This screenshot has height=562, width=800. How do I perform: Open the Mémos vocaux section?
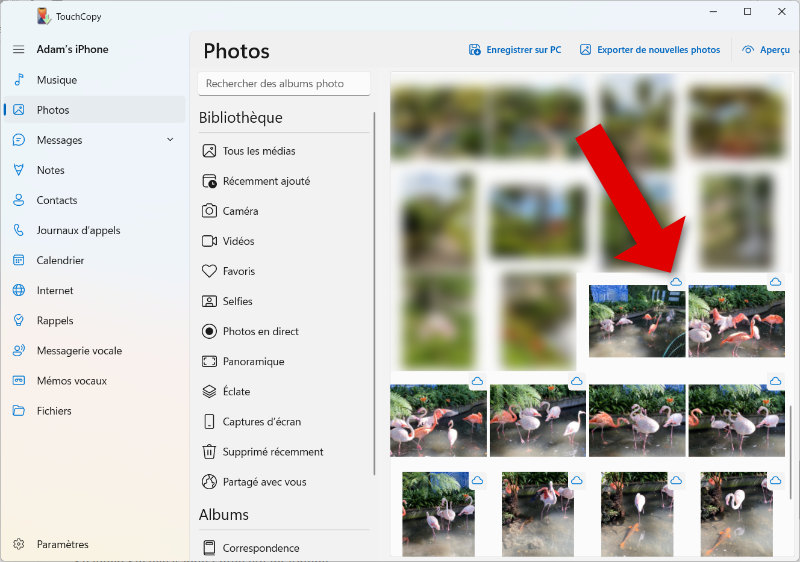[95, 380]
